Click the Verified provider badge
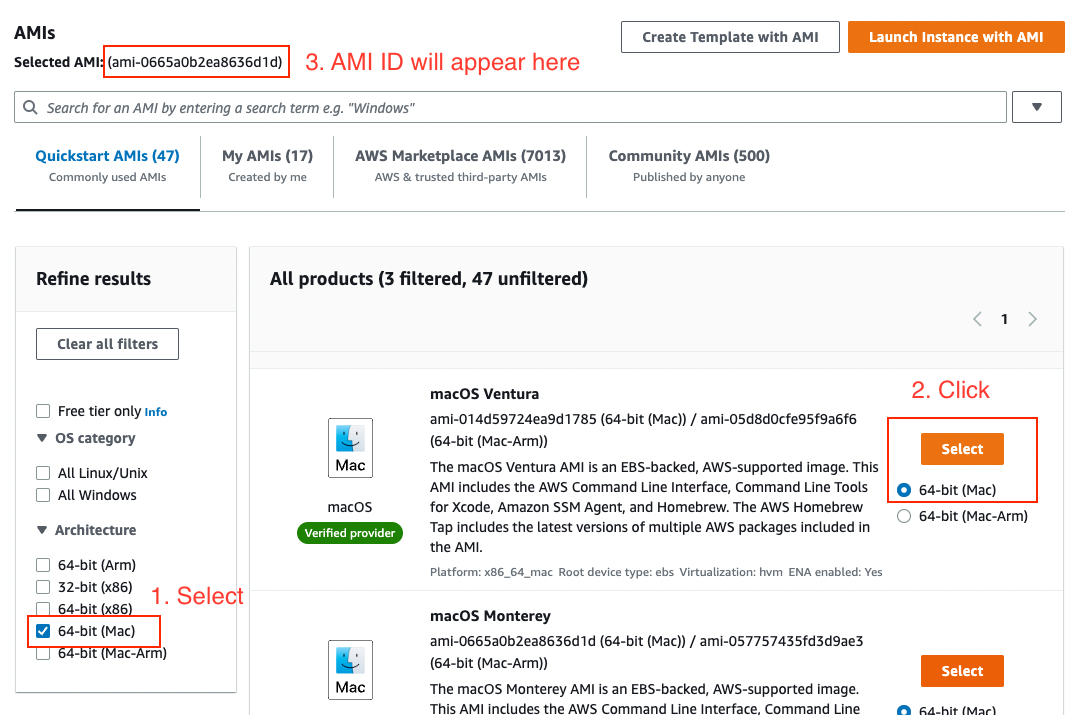This screenshot has height=715, width=1076. point(350,532)
